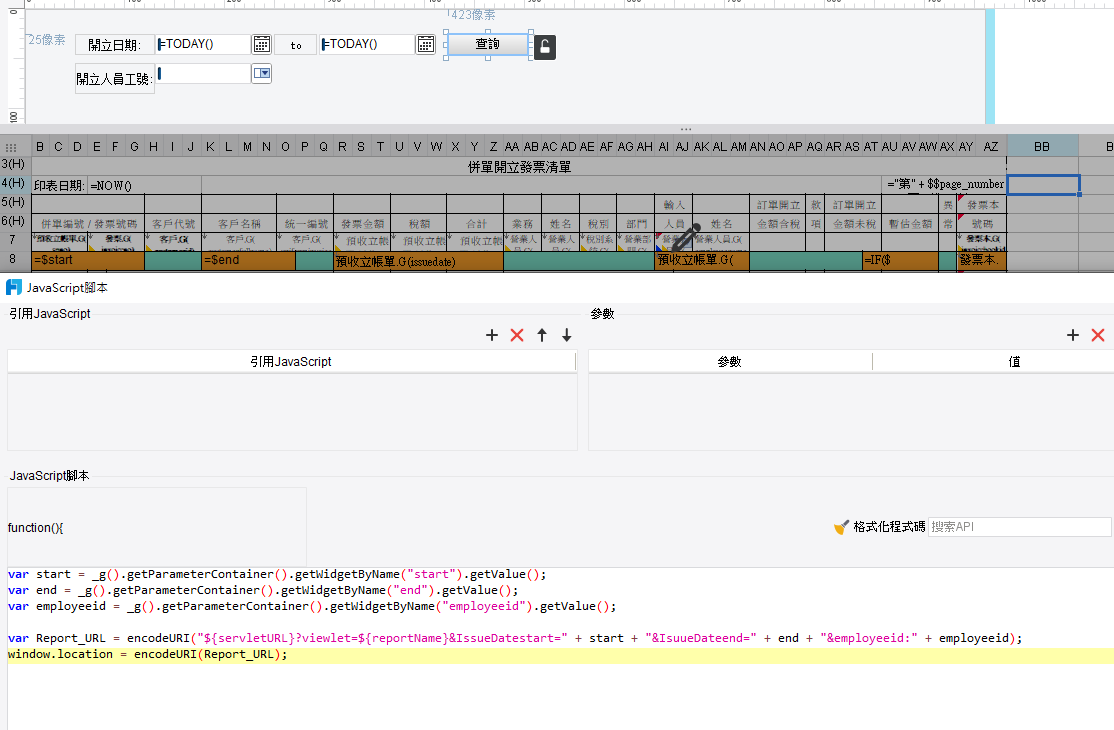Click the broom icon for 格式化程式碼

(841, 527)
